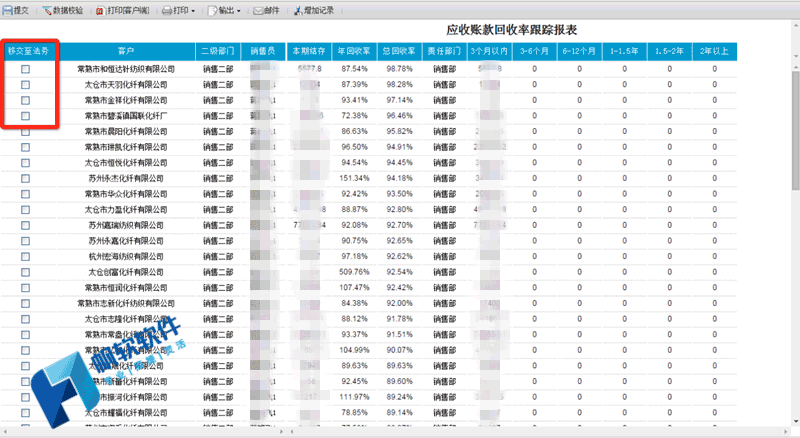Tick the checkbox for 太仓市恒悦化纤有限公司
The image size is (800, 438).
[x=26, y=163]
